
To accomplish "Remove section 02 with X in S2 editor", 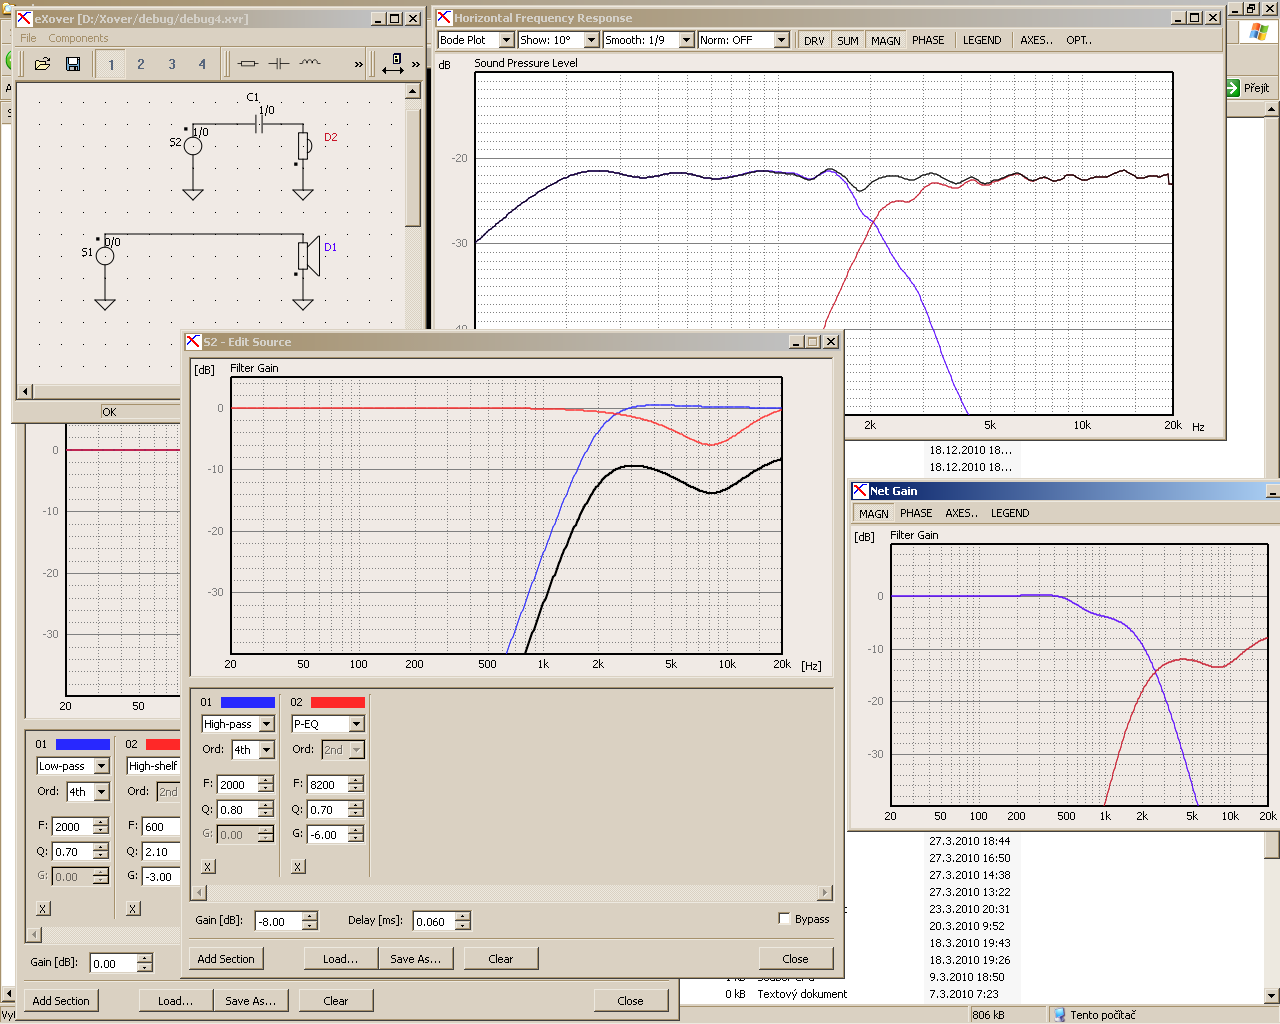I will (x=298, y=867).
